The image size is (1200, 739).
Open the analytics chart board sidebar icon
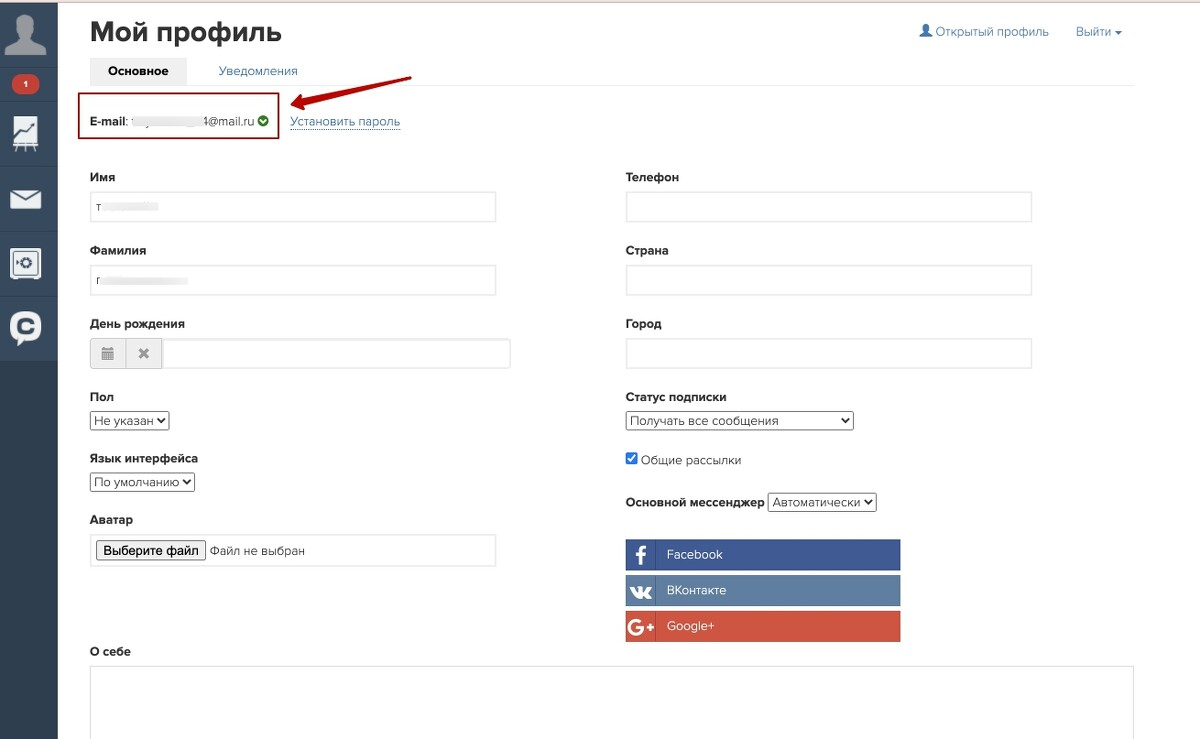pyautogui.click(x=26, y=134)
